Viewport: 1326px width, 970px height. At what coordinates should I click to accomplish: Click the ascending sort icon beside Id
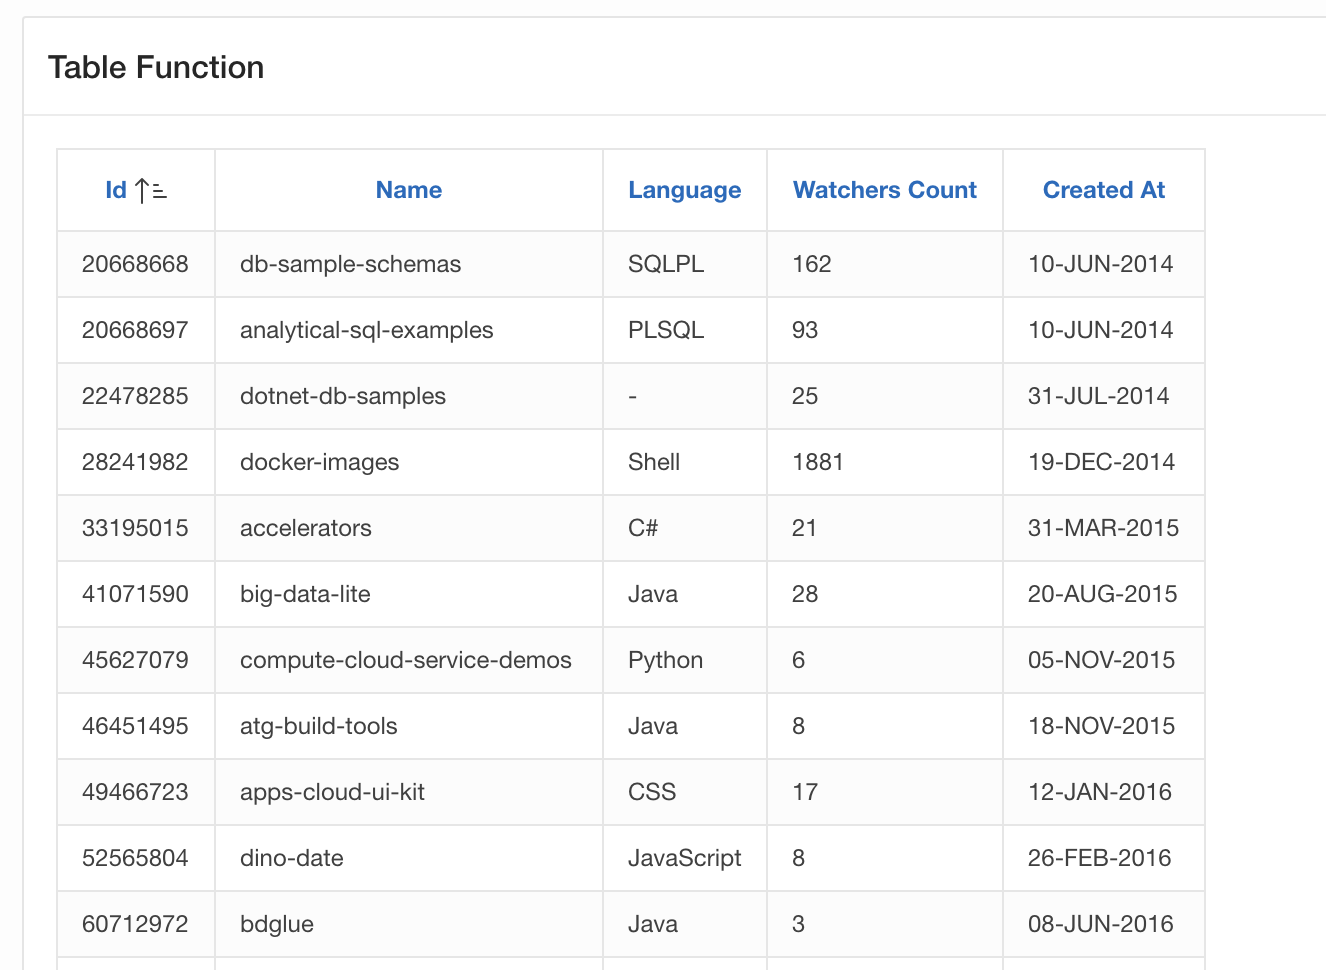(x=151, y=190)
